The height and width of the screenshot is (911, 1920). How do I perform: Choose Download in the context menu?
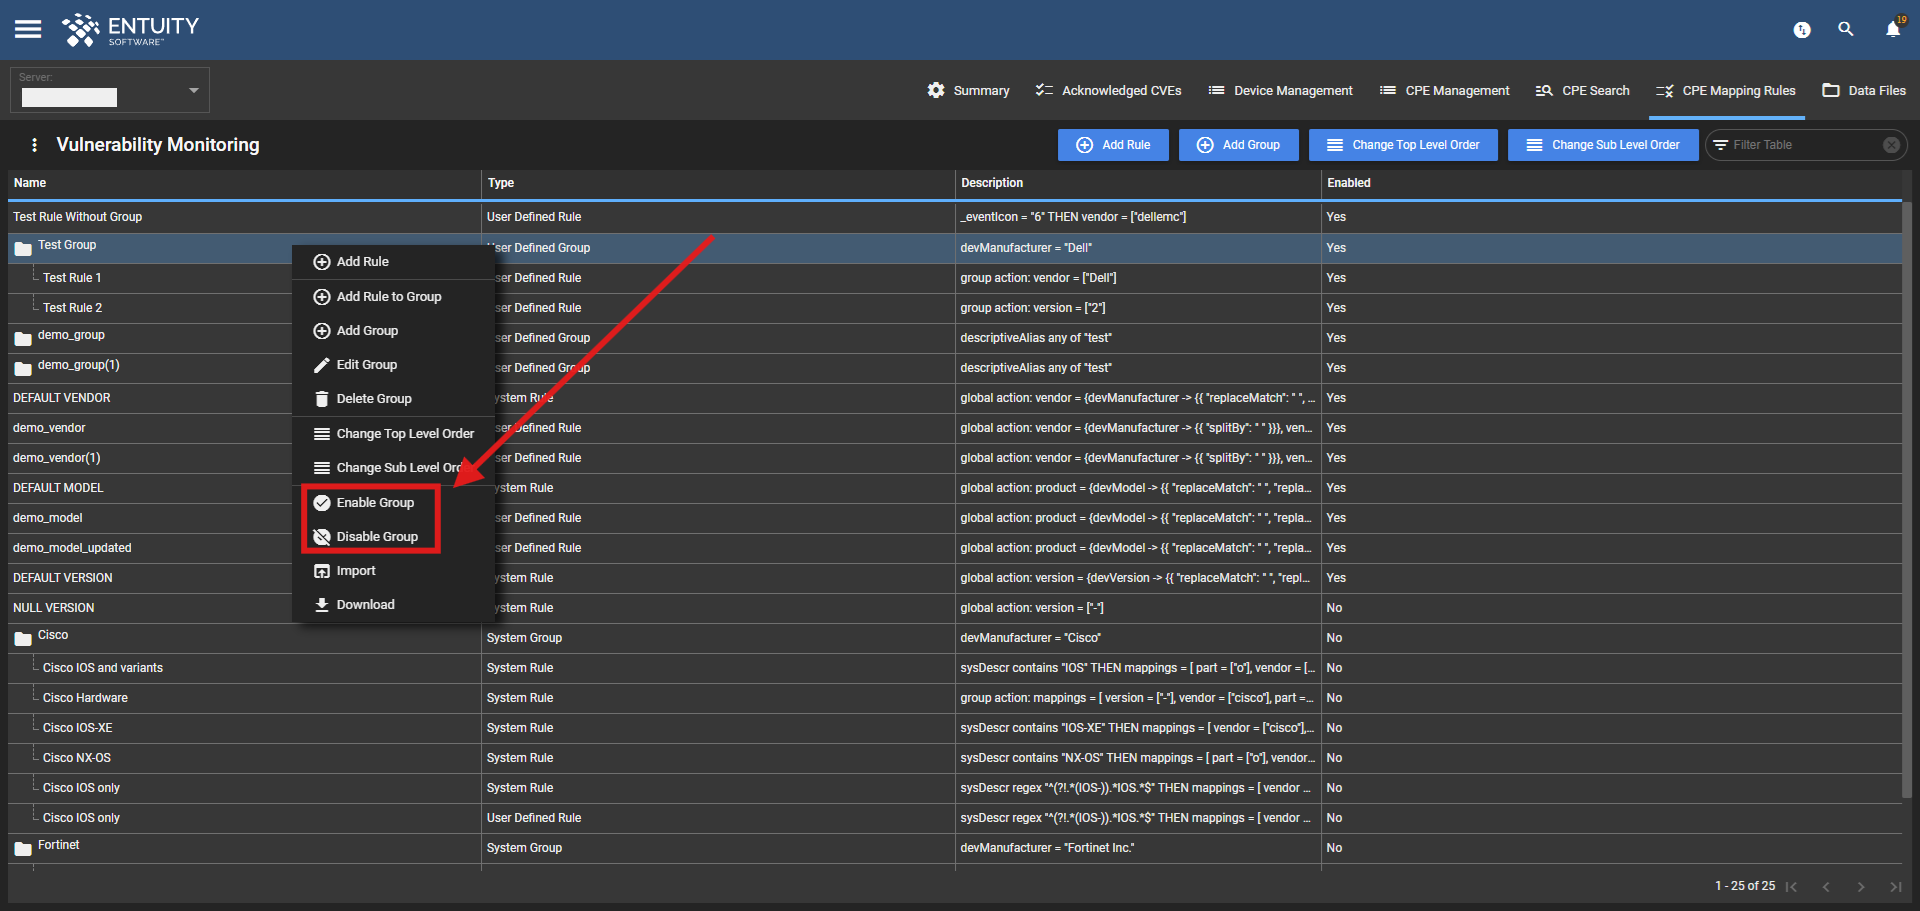click(393, 605)
